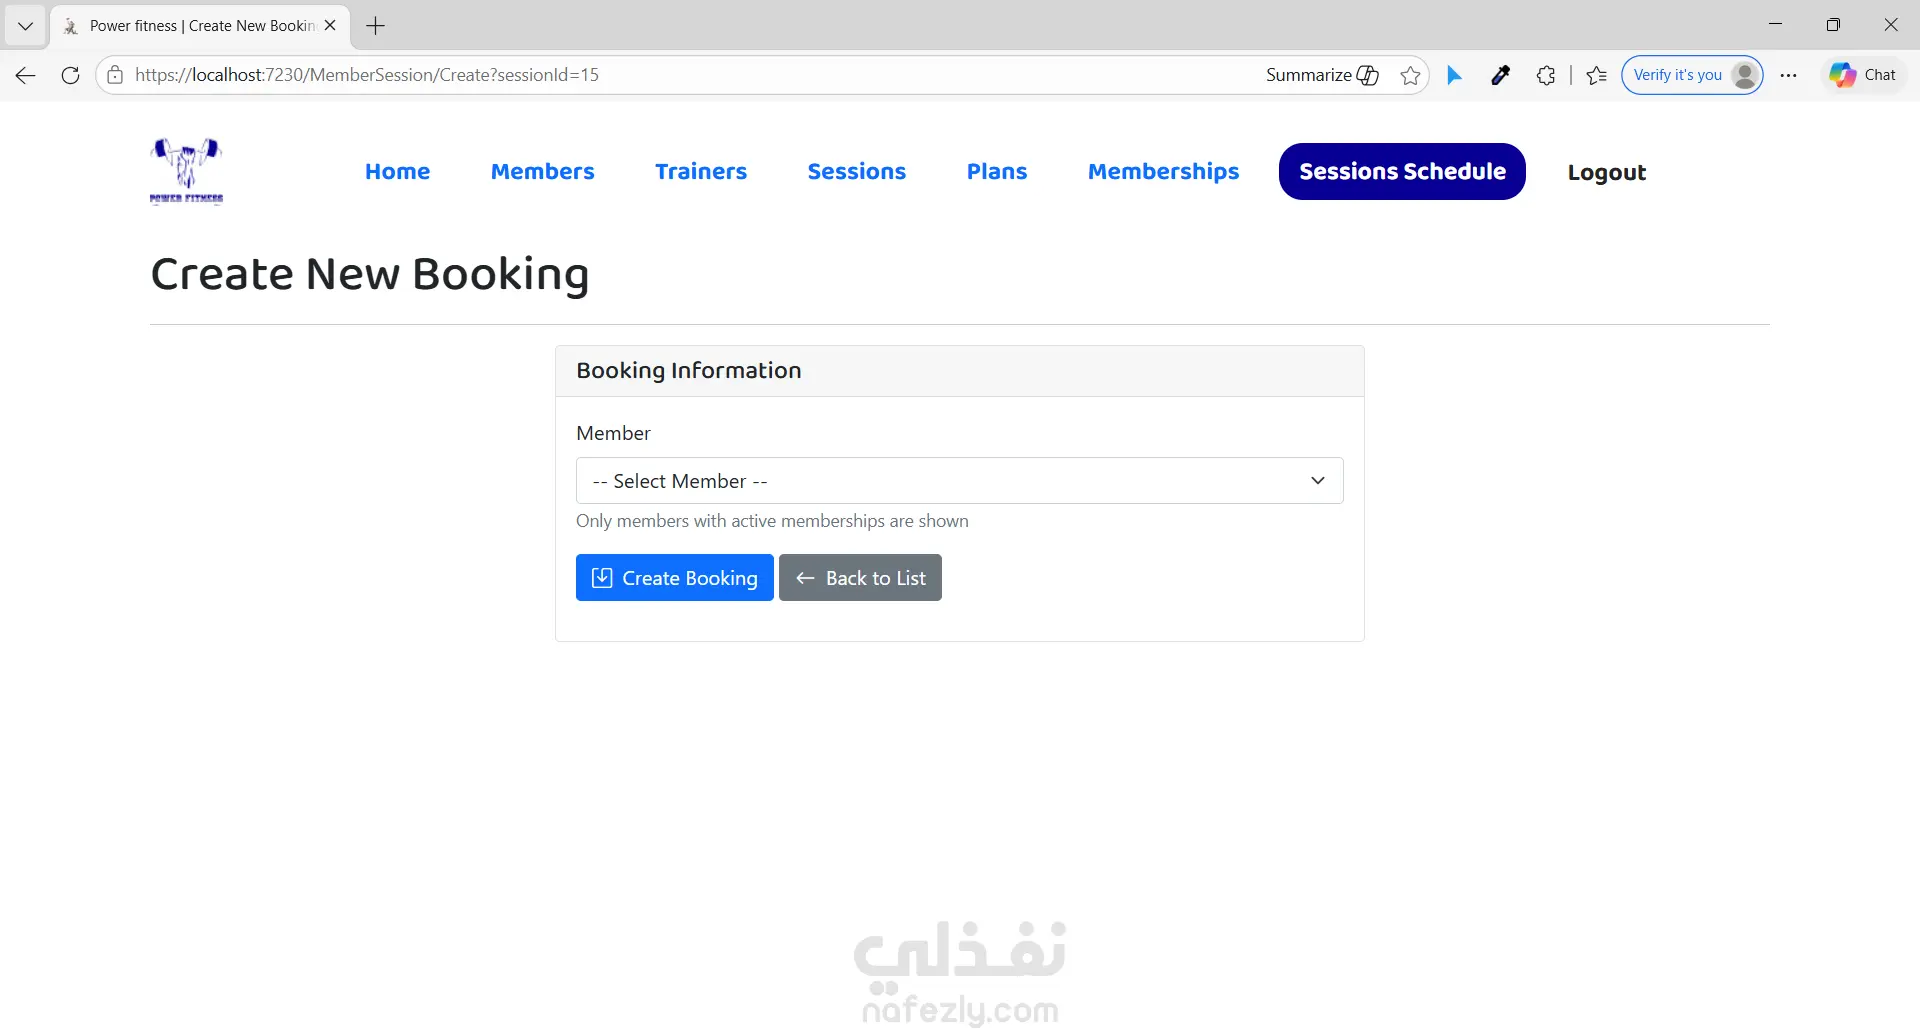Add this page to favorites star
This screenshot has height=1030, width=1920.
pos(1410,75)
